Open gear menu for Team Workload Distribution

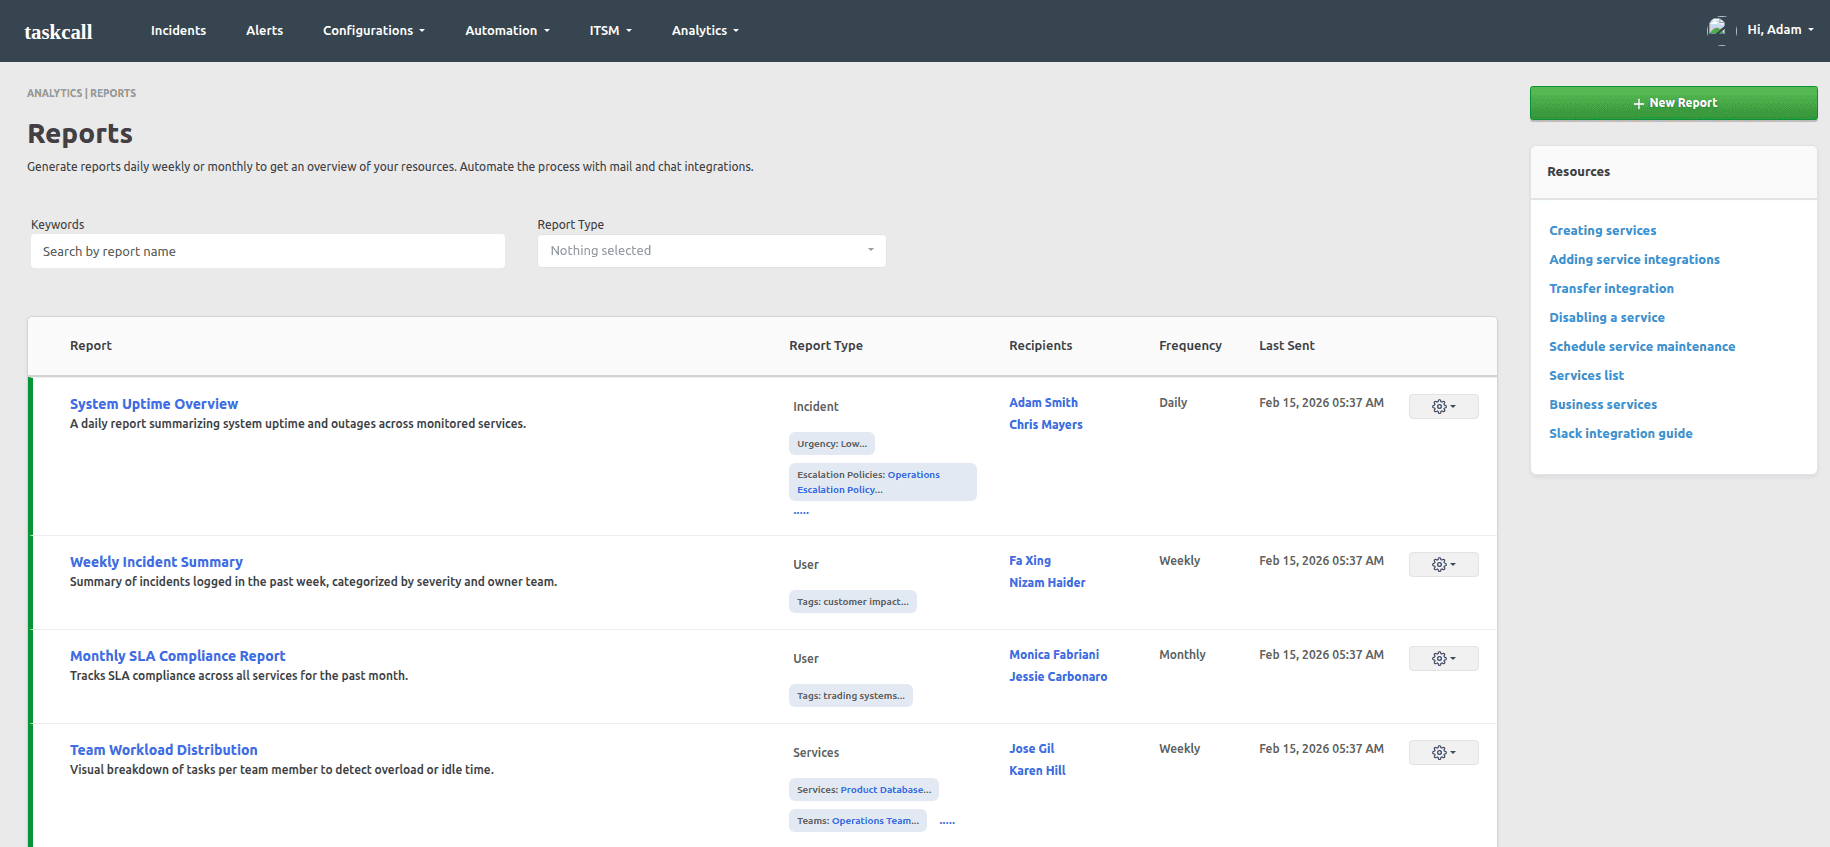(1443, 752)
